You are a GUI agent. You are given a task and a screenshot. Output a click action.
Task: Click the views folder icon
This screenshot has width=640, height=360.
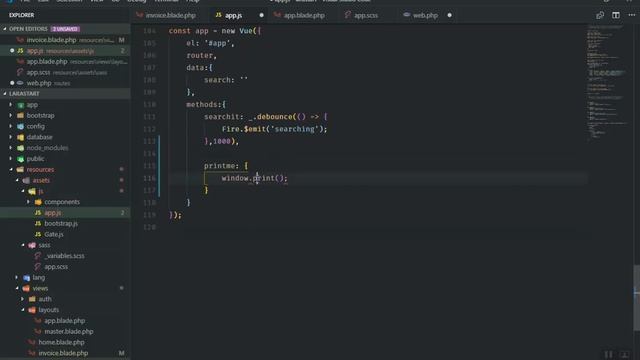pyautogui.click(x=27, y=288)
